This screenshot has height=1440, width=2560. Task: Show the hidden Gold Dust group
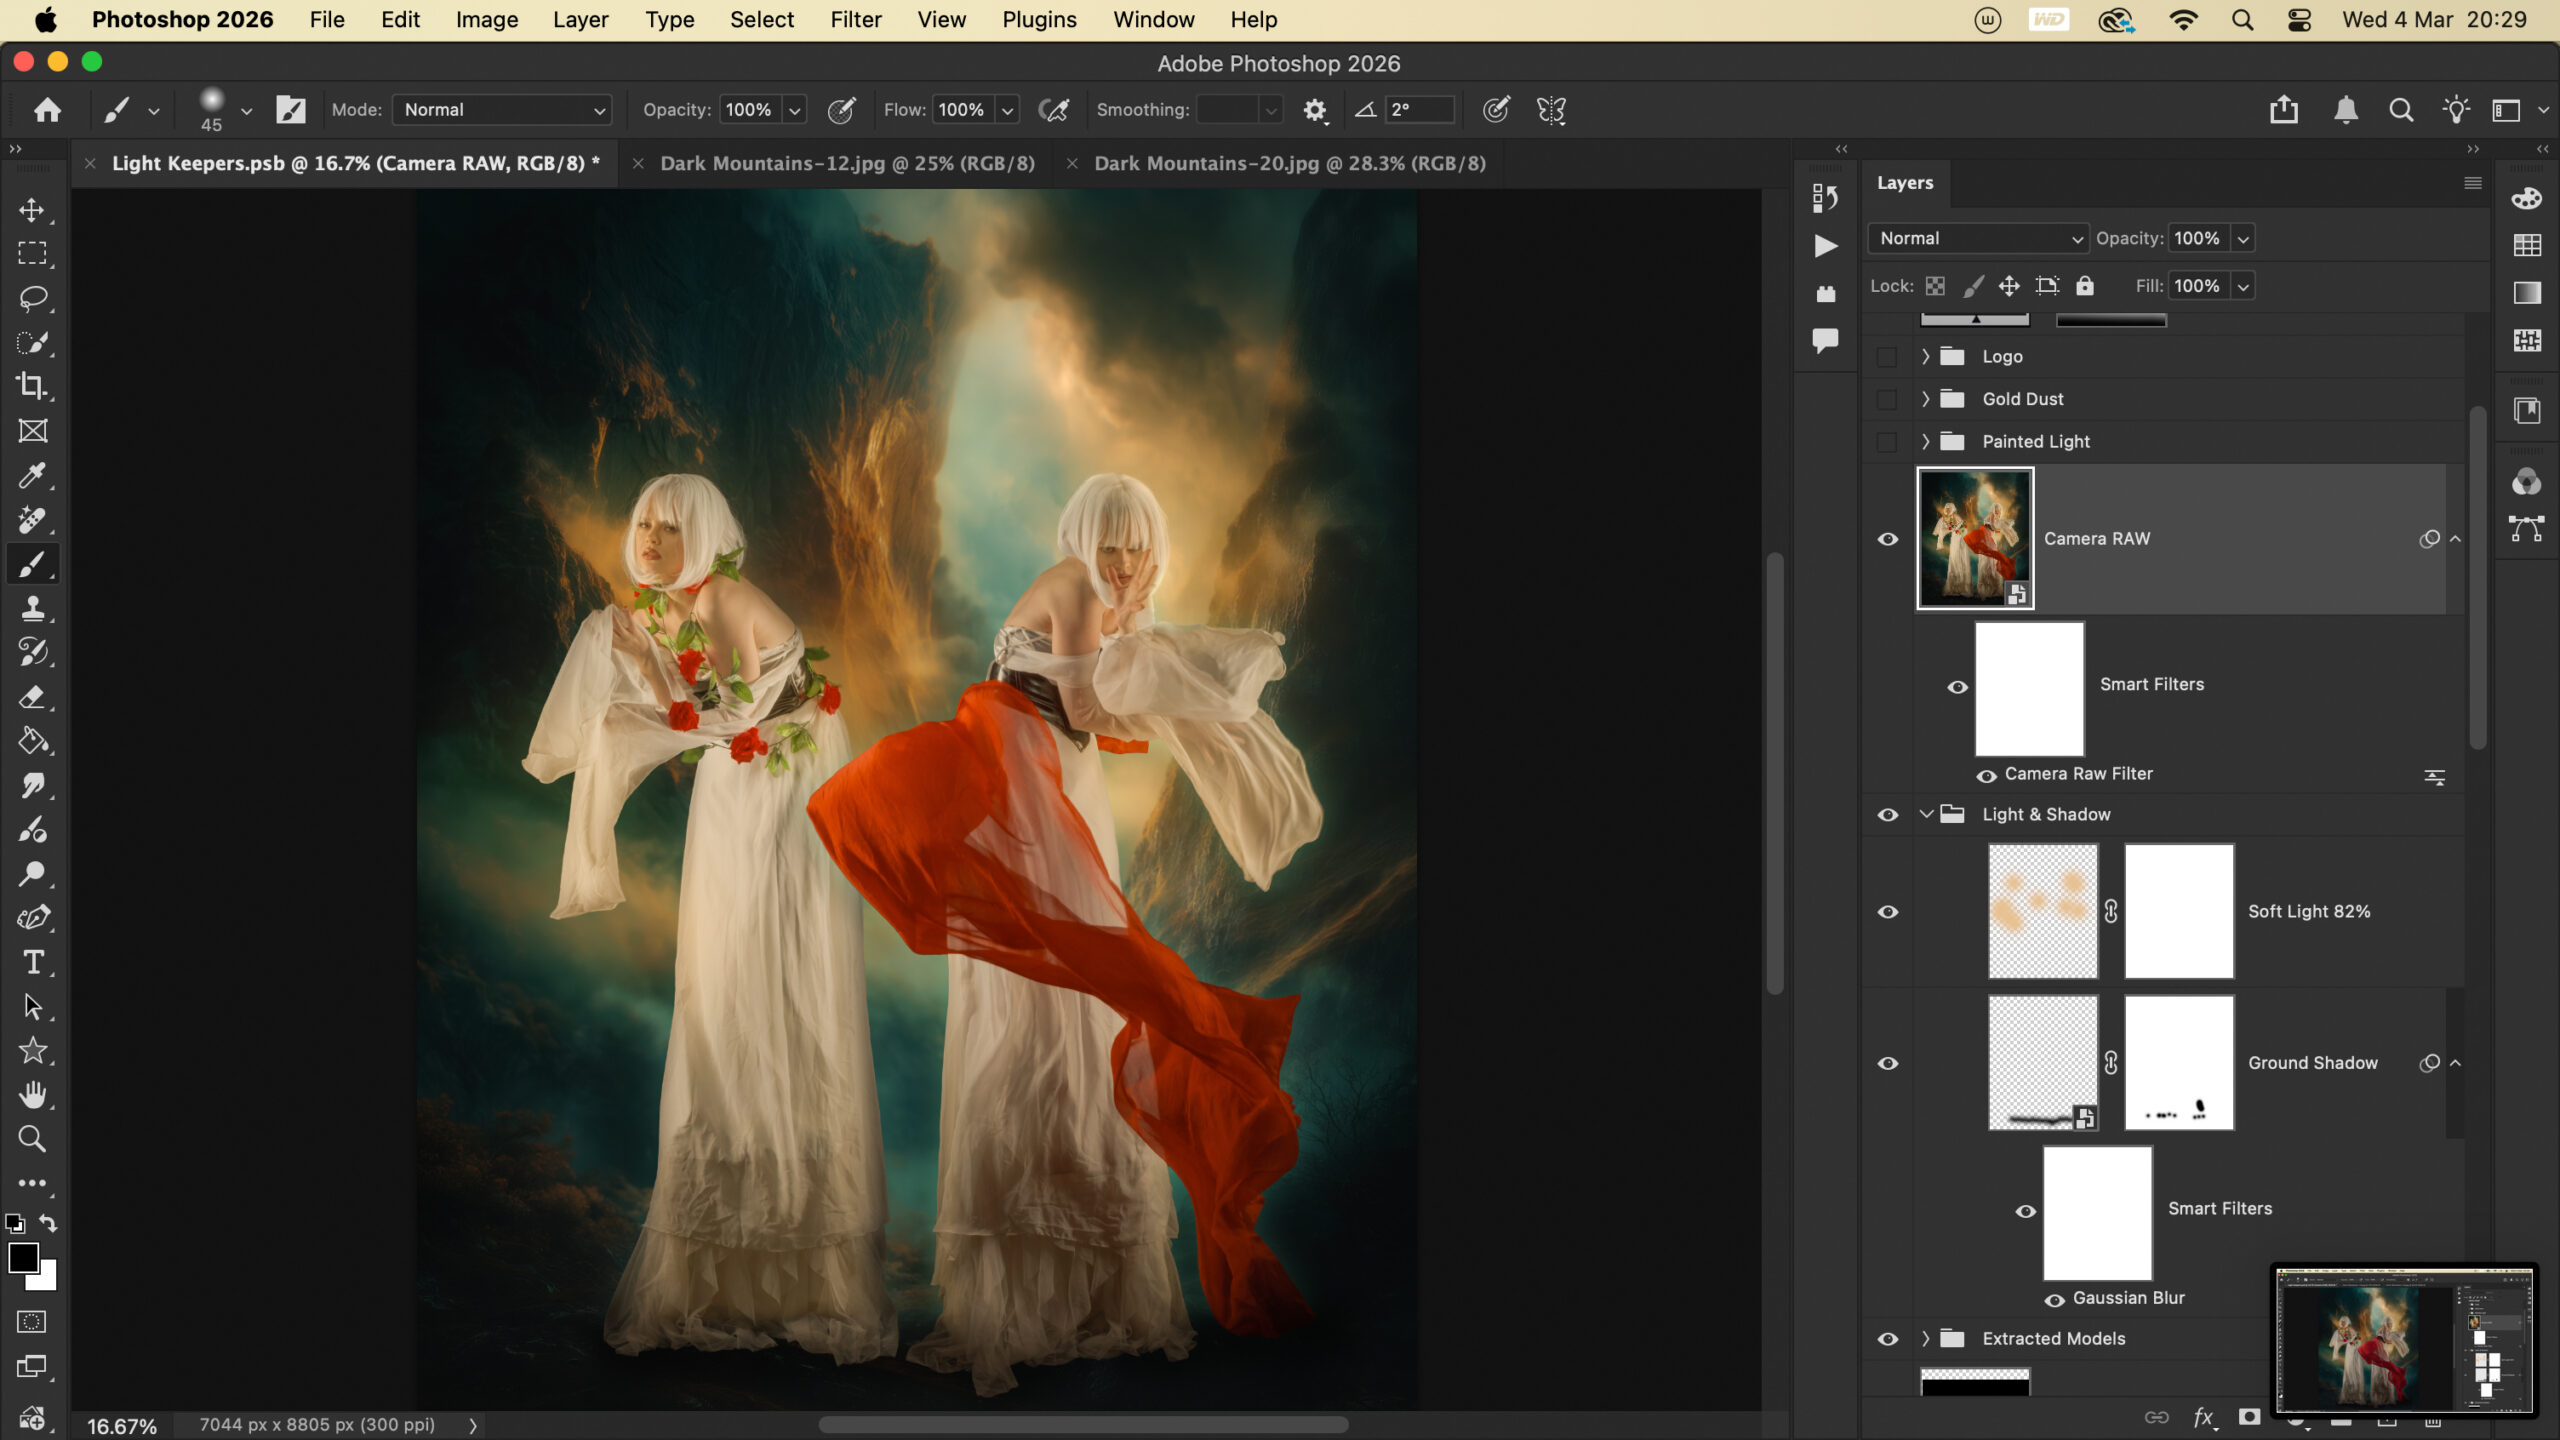(x=1887, y=399)
